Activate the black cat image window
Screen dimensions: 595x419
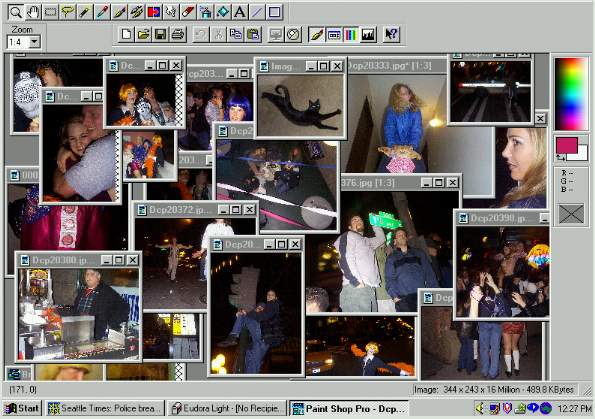click(x=301, y=106)
